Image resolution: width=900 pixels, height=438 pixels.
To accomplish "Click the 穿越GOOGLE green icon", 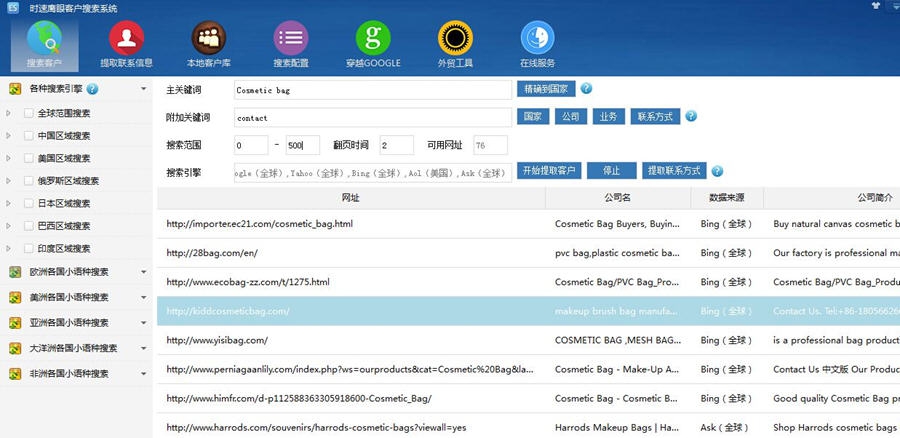I will (373, 42).
